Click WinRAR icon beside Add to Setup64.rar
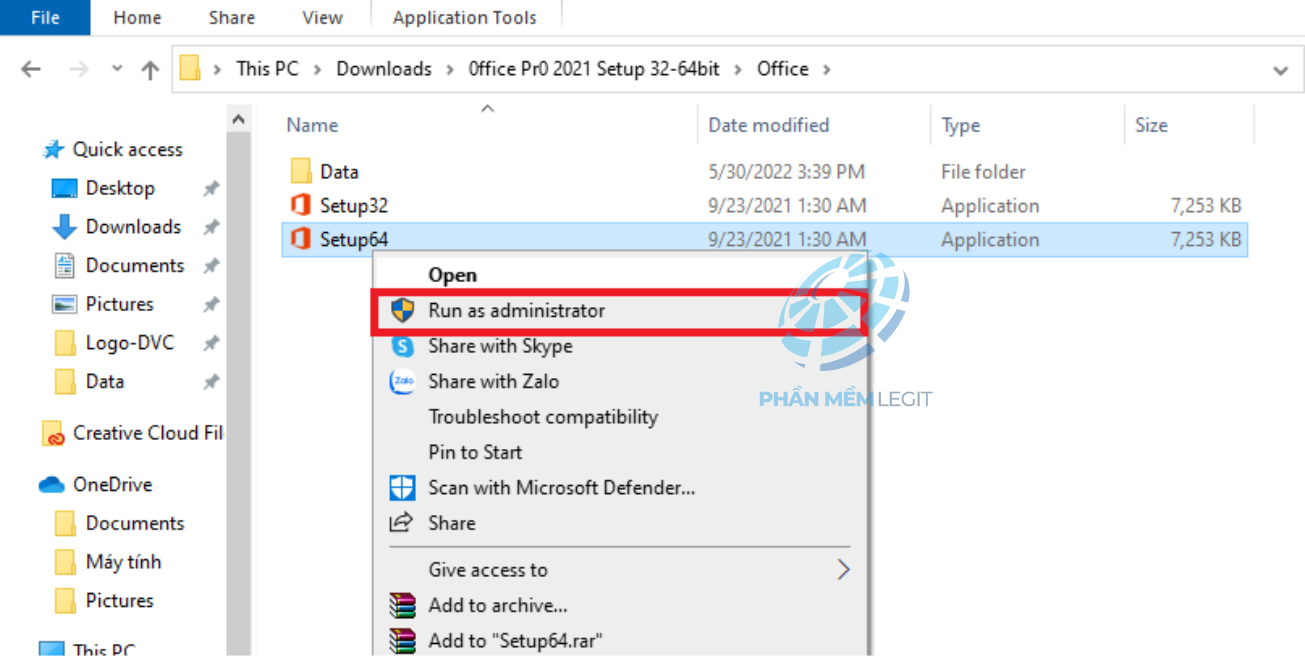 [x=402, y=640]
